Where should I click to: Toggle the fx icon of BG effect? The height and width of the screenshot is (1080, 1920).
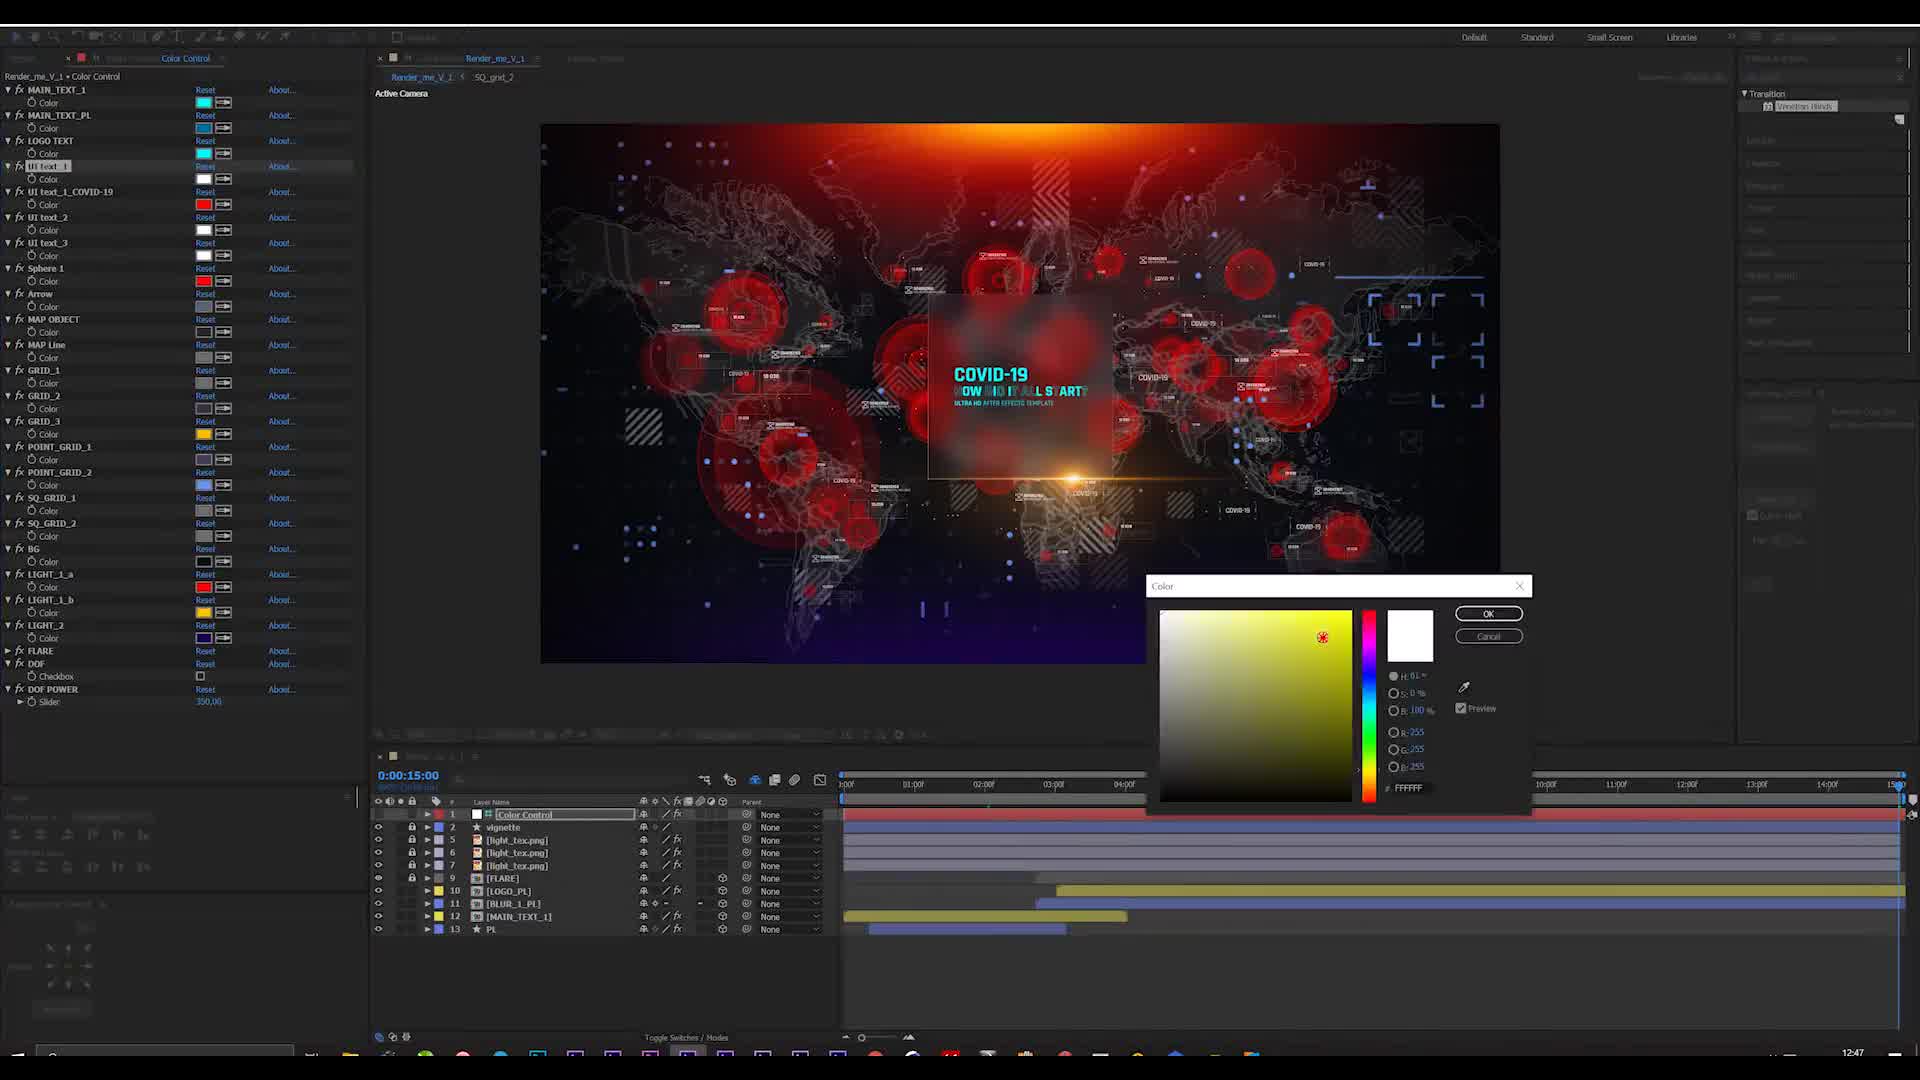coord(19,549)
